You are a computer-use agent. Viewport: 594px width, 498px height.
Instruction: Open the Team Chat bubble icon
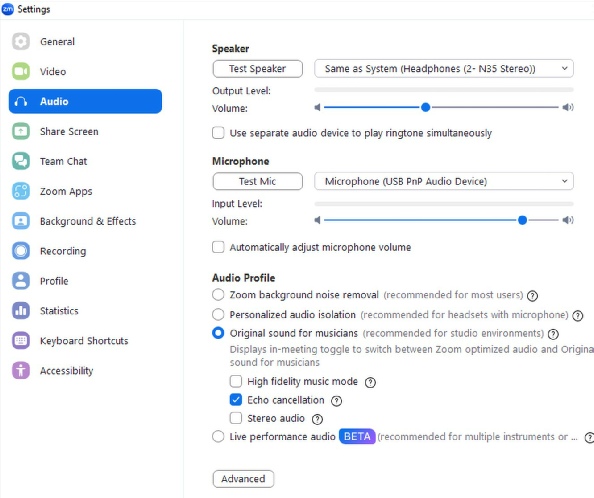pos(21,161)
